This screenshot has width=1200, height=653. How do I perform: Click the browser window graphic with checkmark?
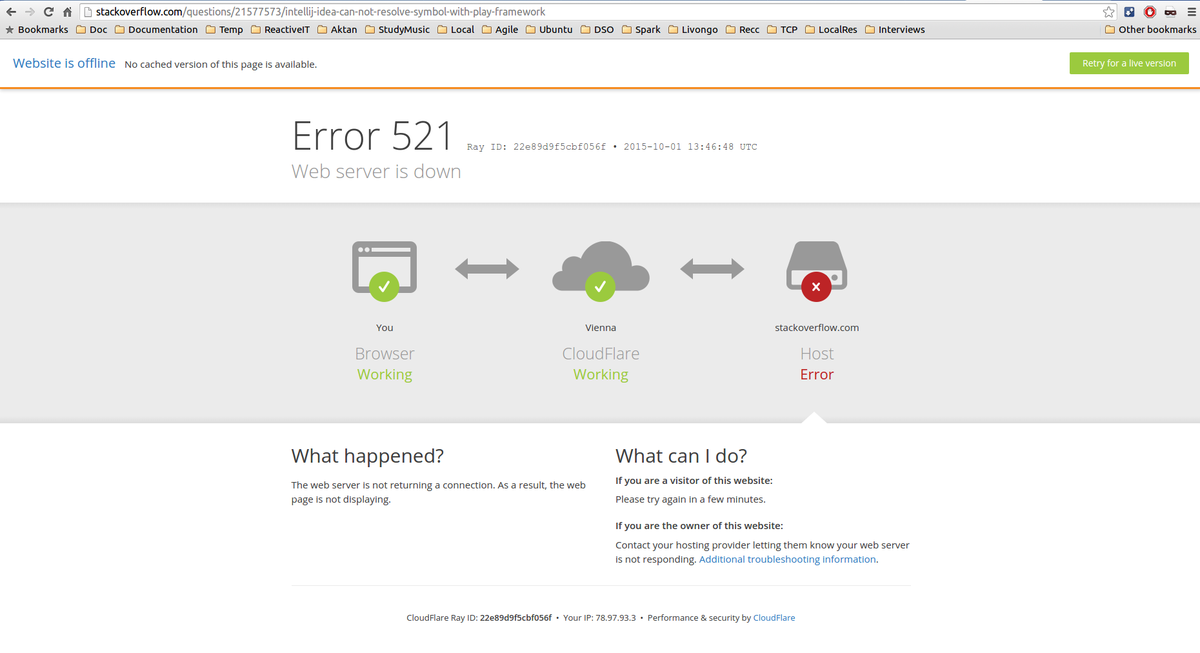click(x=384, y=270)
